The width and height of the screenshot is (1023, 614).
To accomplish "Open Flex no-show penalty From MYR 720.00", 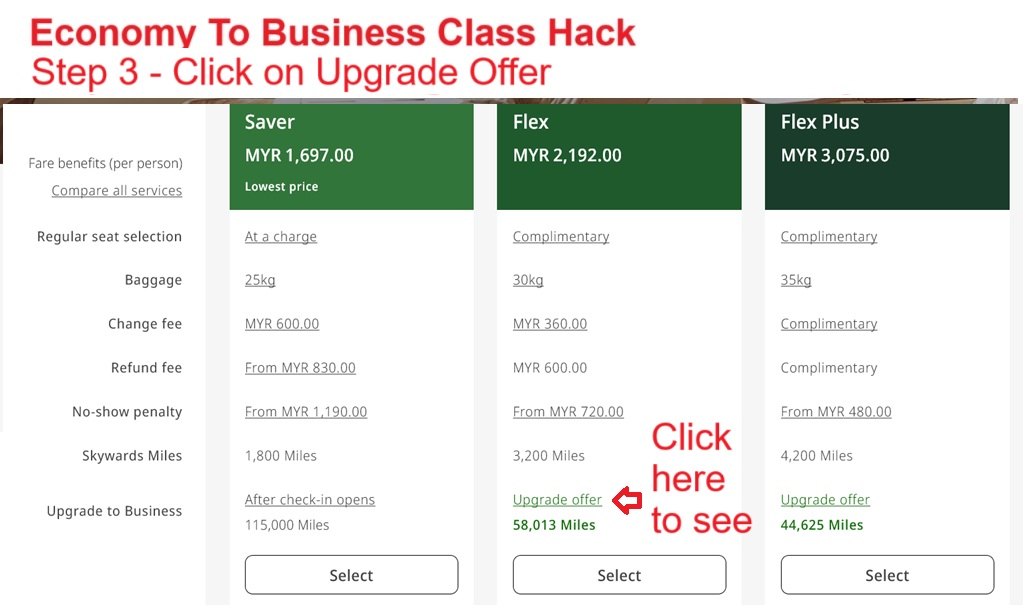I will coord(568,412).
